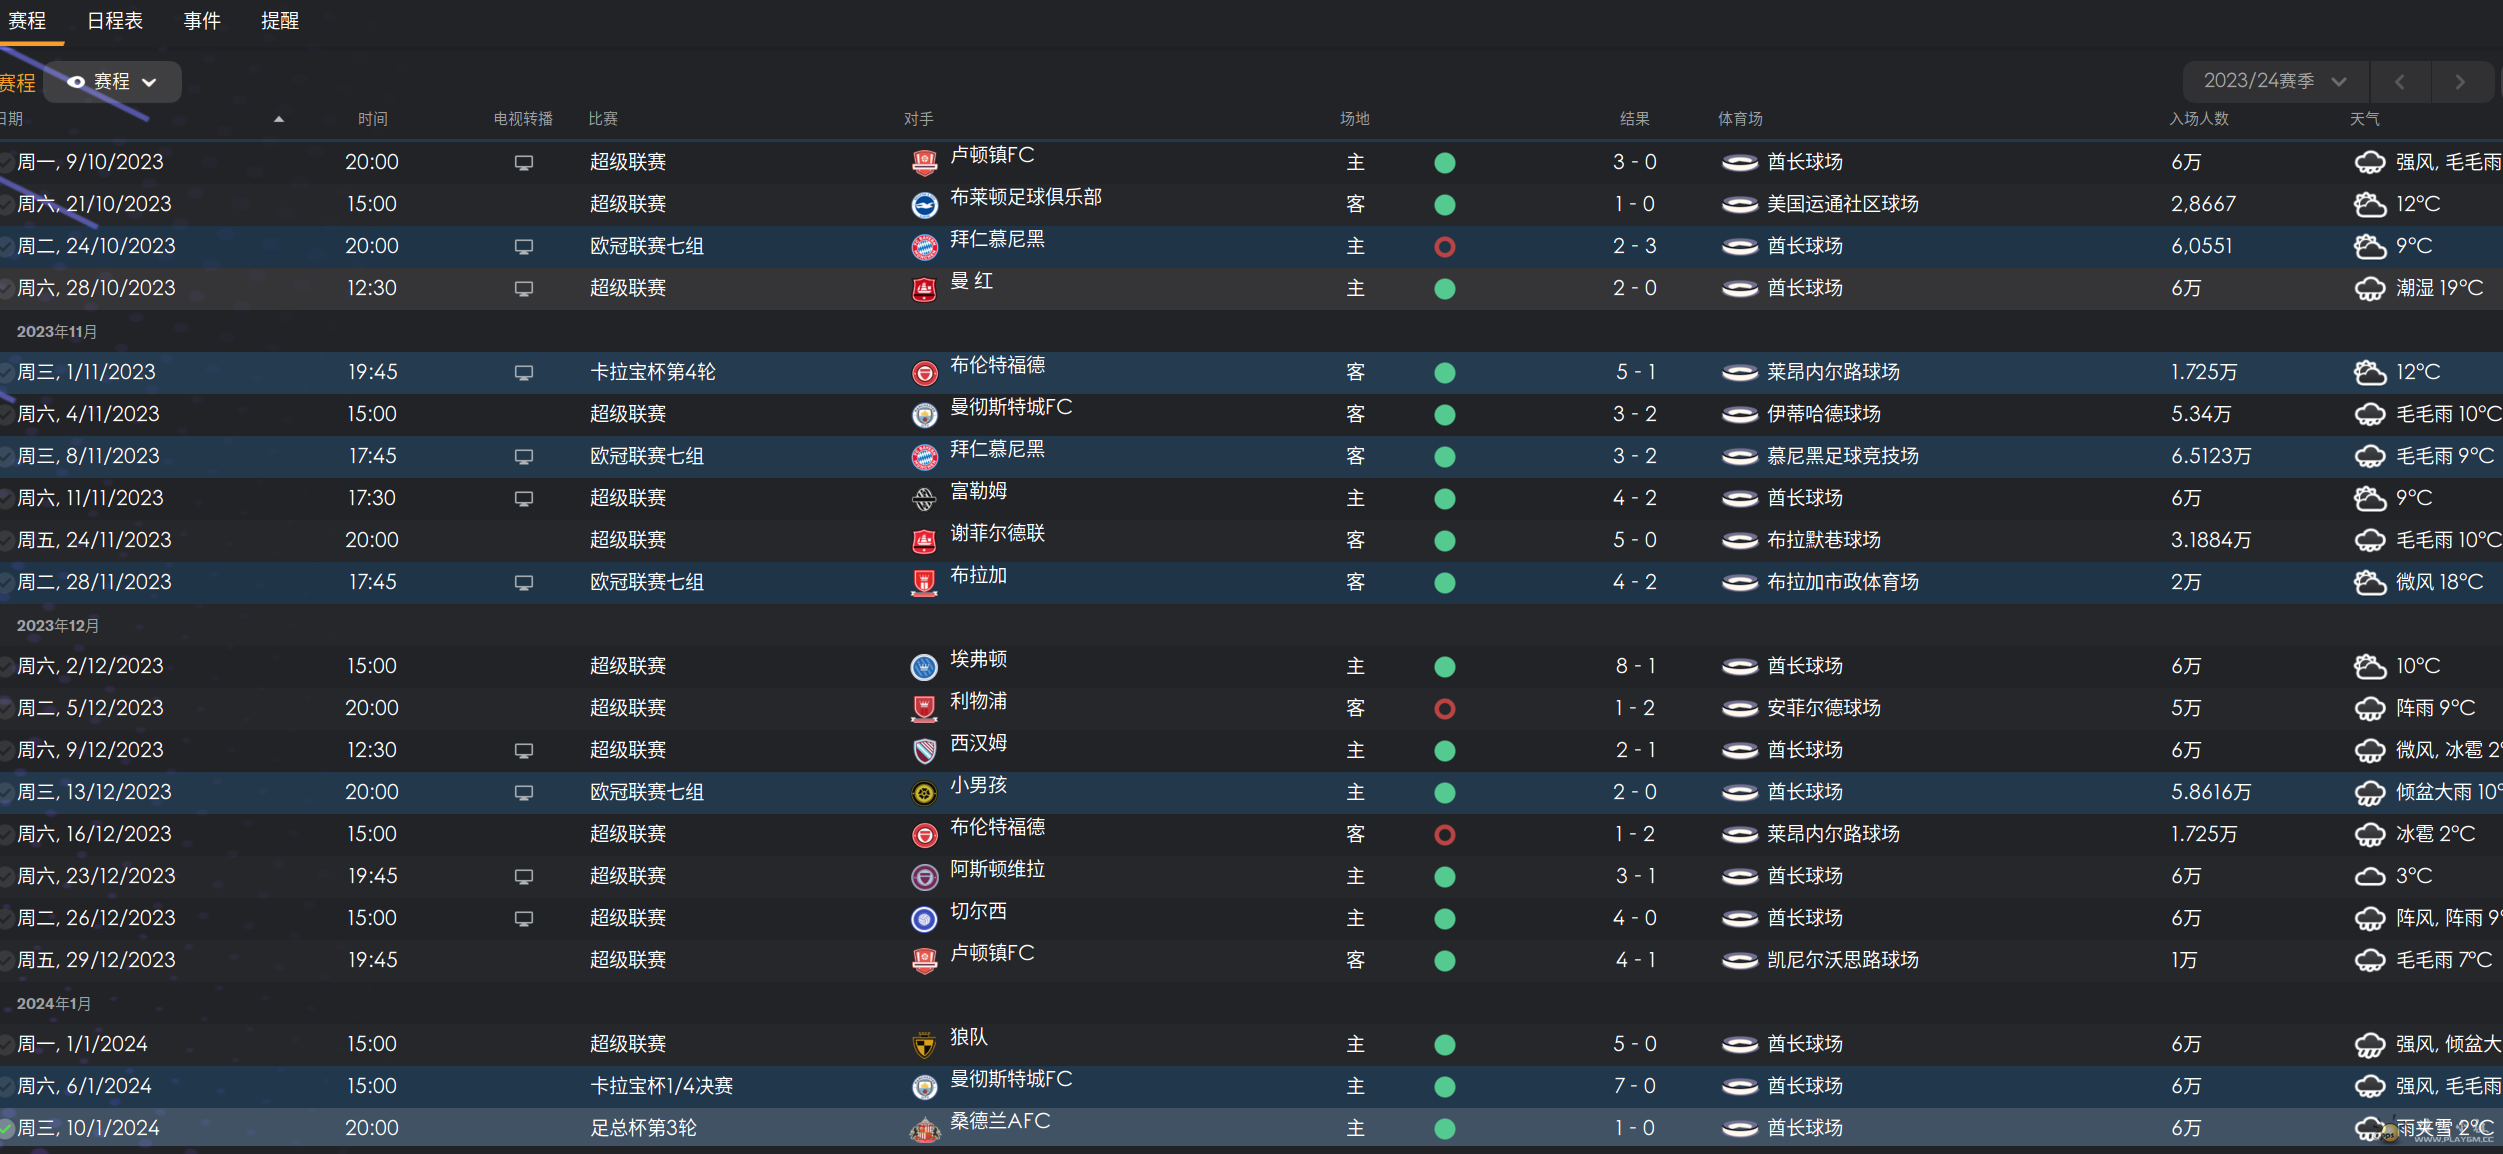2503x1154 pixels.
Task: Click the Sunderland crest next to 桑德兰AFC
Action: coord(924,1130)
